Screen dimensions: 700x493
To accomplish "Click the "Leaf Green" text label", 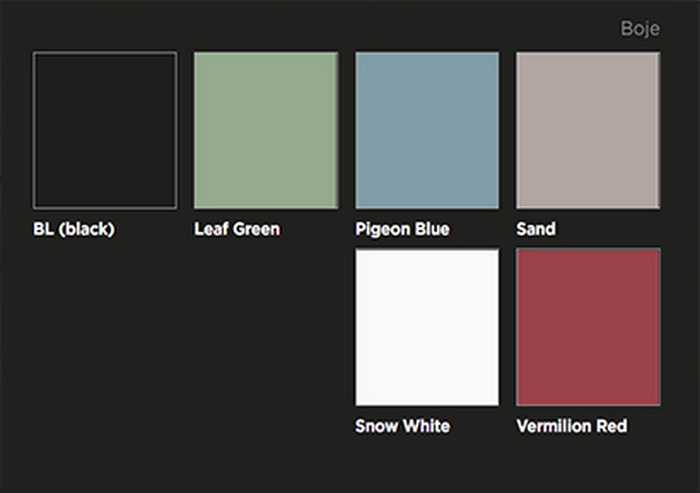I will pyautogui.click(x=237, y=229).
